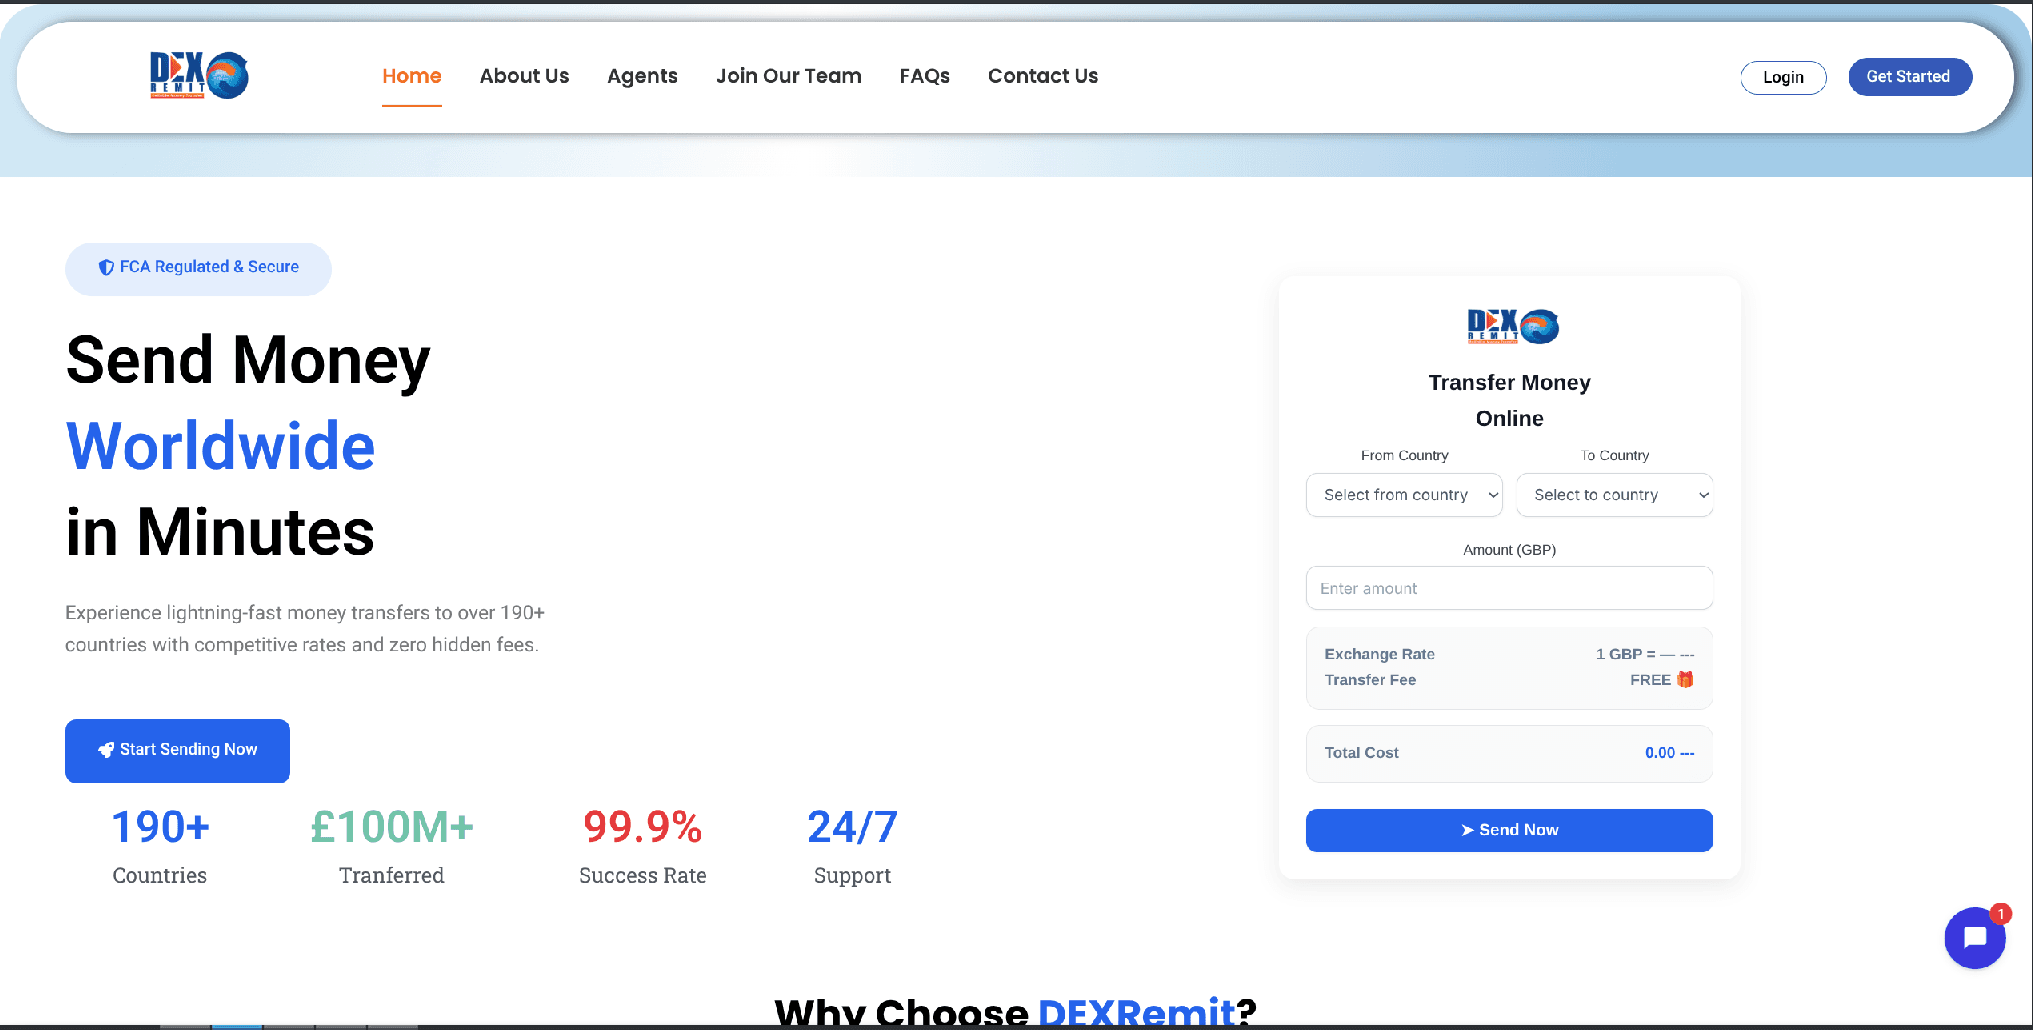Screen dimensions: 2033x1030
Task: Focus the Enter amount field
Action: coord(1509,589)
